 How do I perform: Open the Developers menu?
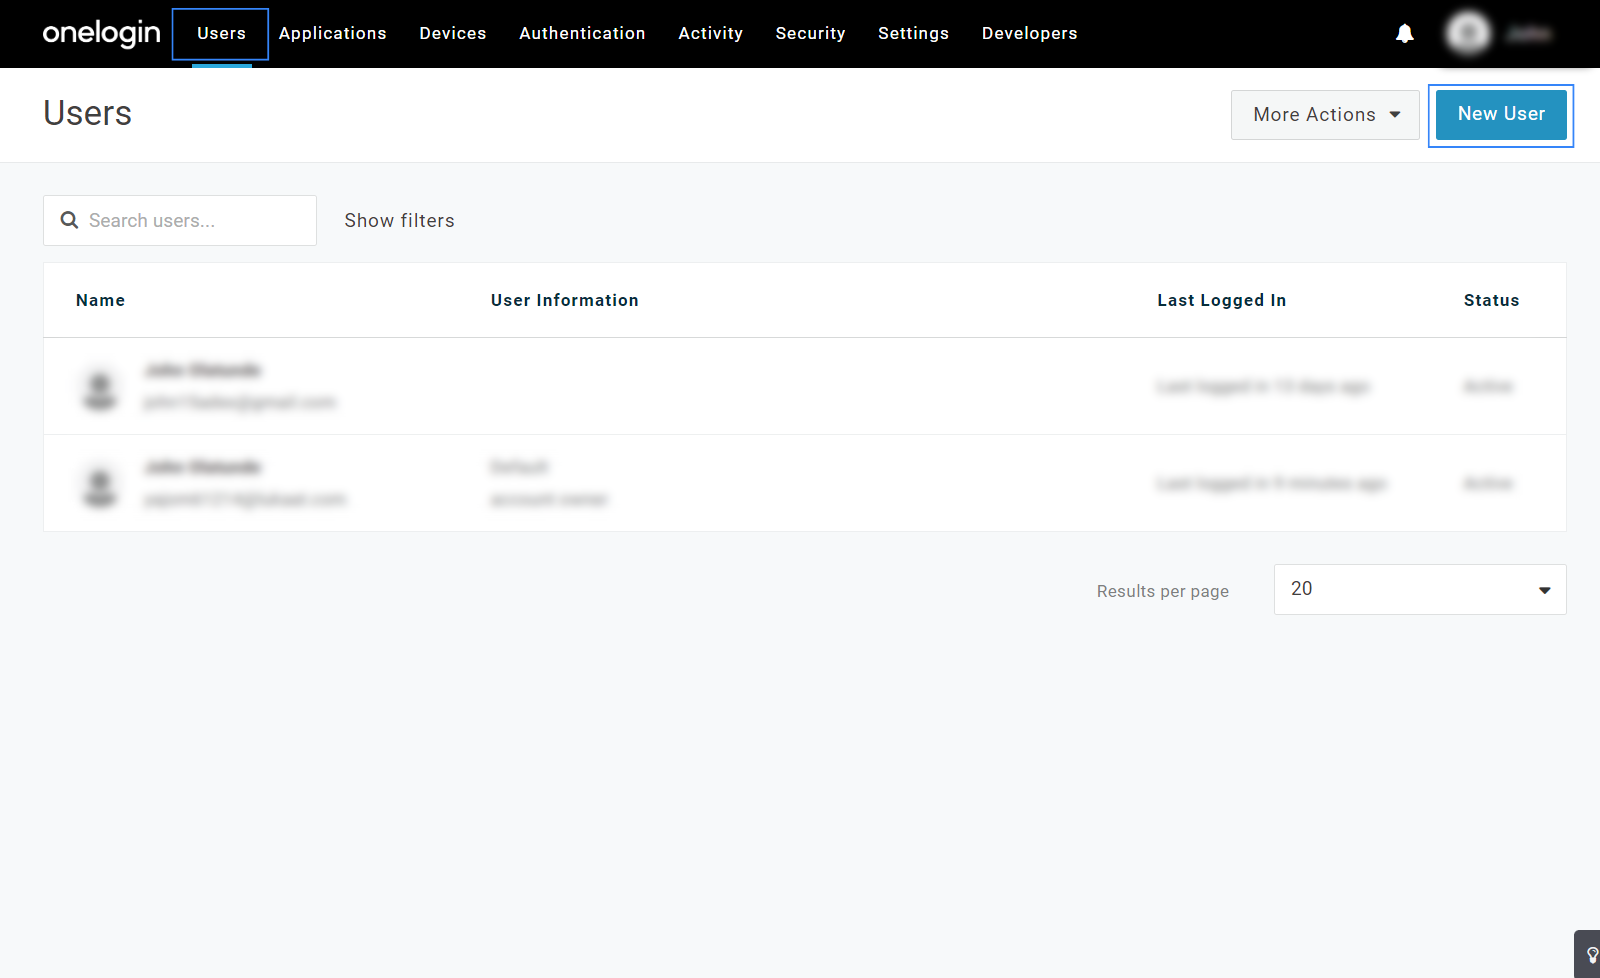1029,34
